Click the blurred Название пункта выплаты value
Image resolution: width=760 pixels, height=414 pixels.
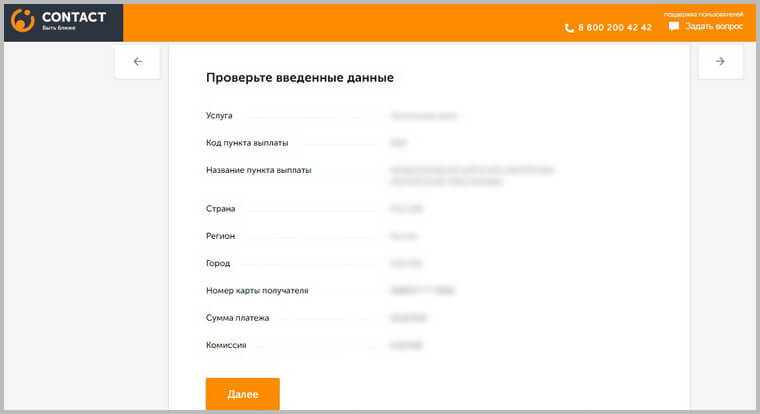pos(472,175)
